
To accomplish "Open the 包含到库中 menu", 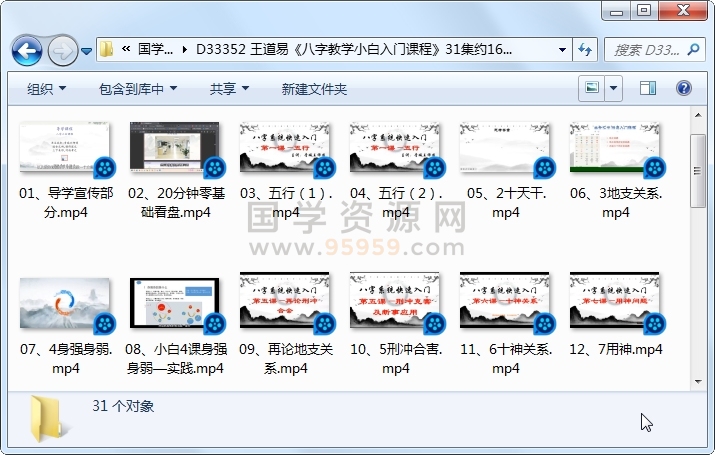I will (x=138, y=89).
